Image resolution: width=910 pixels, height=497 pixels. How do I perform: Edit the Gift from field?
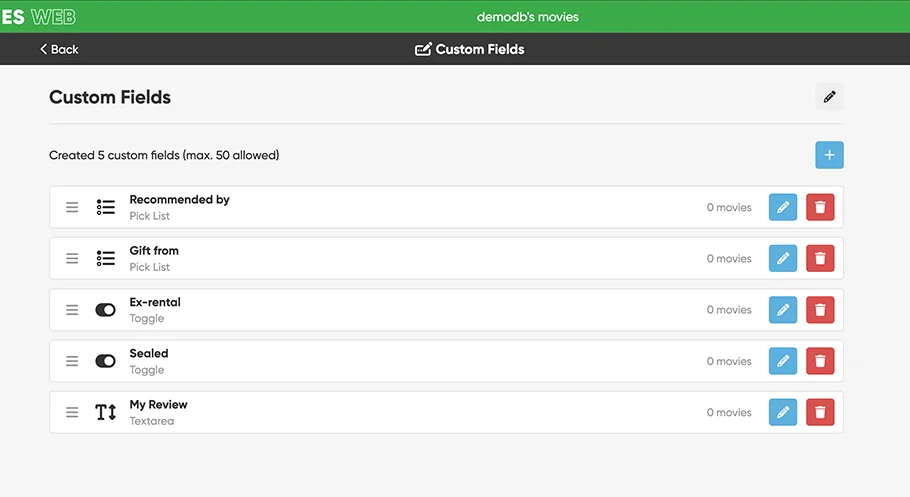point(783,258)
